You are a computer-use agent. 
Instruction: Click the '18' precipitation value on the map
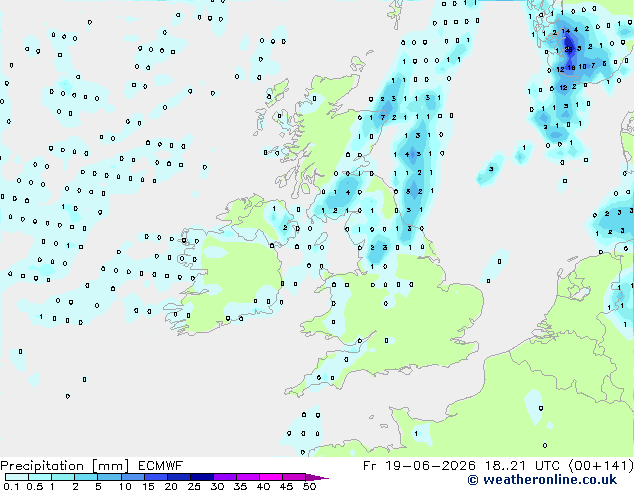pyautogui.click(x=571, y=68)
